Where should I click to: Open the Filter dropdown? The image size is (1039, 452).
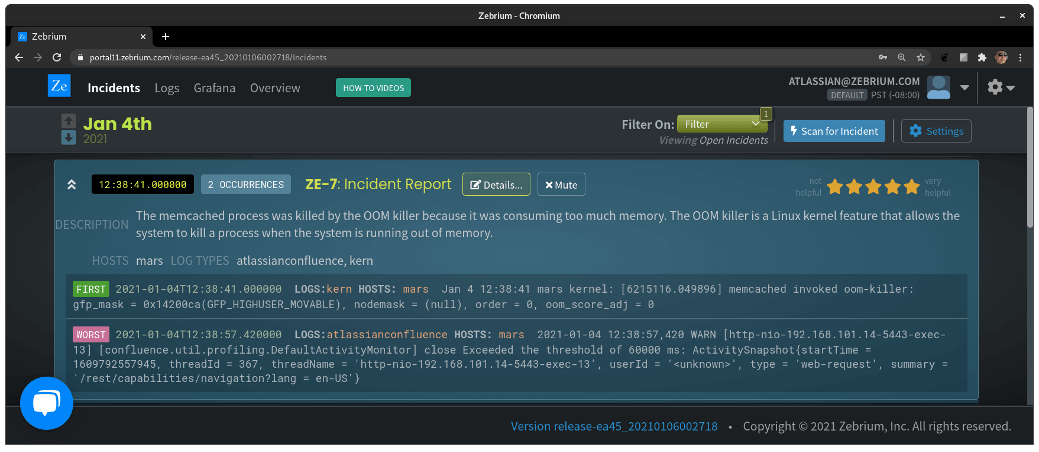click(x=722, y=124)
